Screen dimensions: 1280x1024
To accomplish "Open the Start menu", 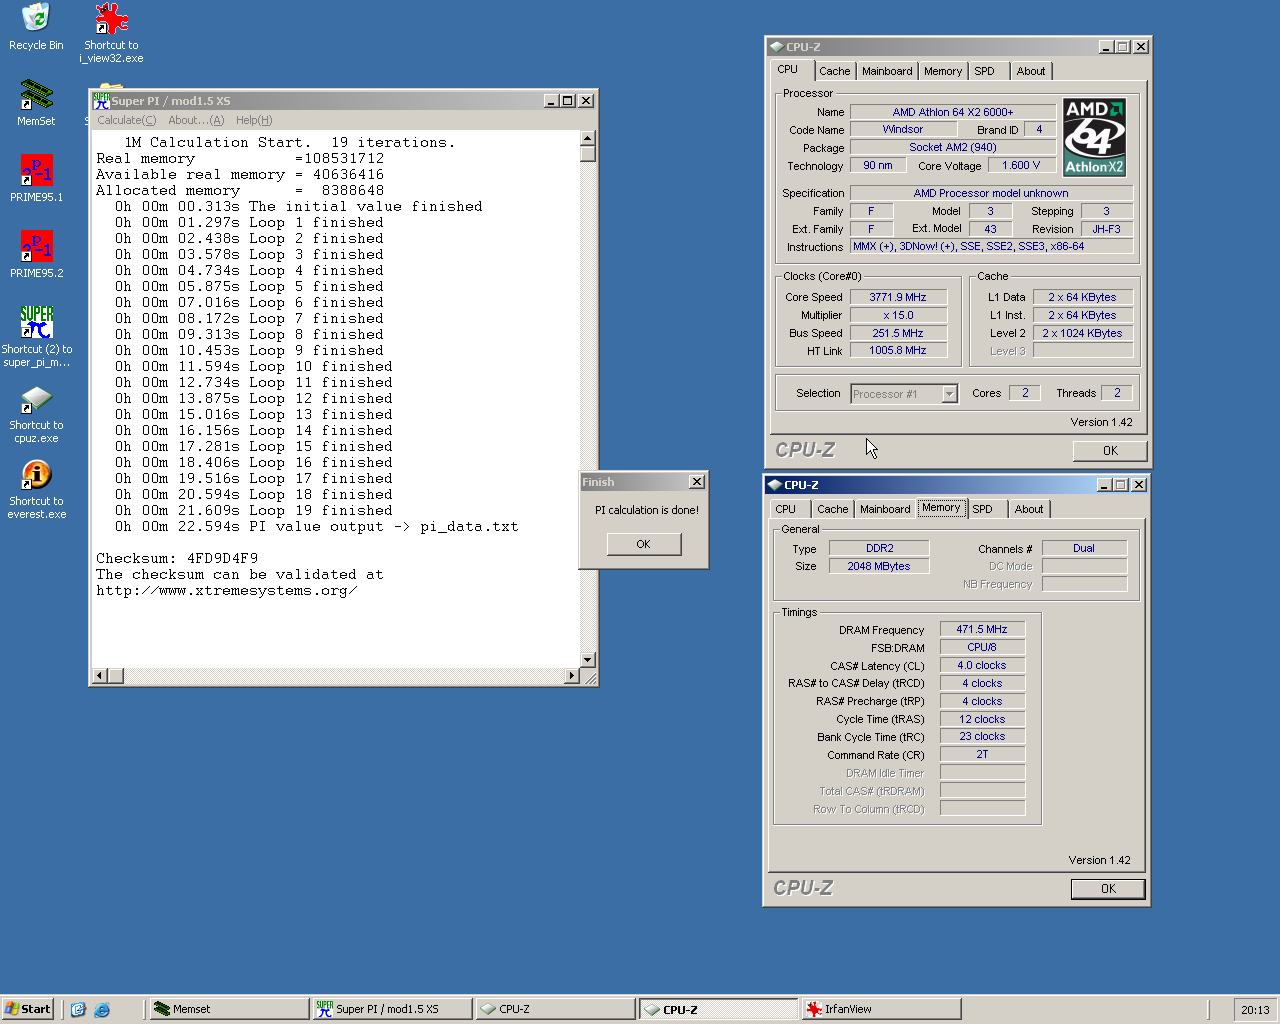I will click(x=28, y=1009).
